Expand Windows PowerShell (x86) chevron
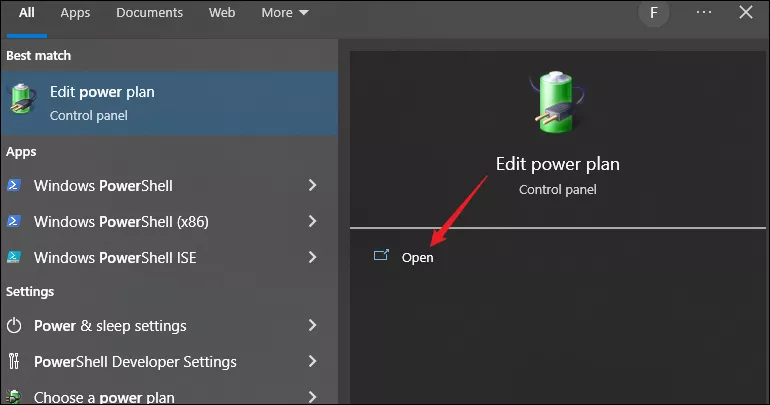This screenshot has width=770, height=405. coord(312,221)
